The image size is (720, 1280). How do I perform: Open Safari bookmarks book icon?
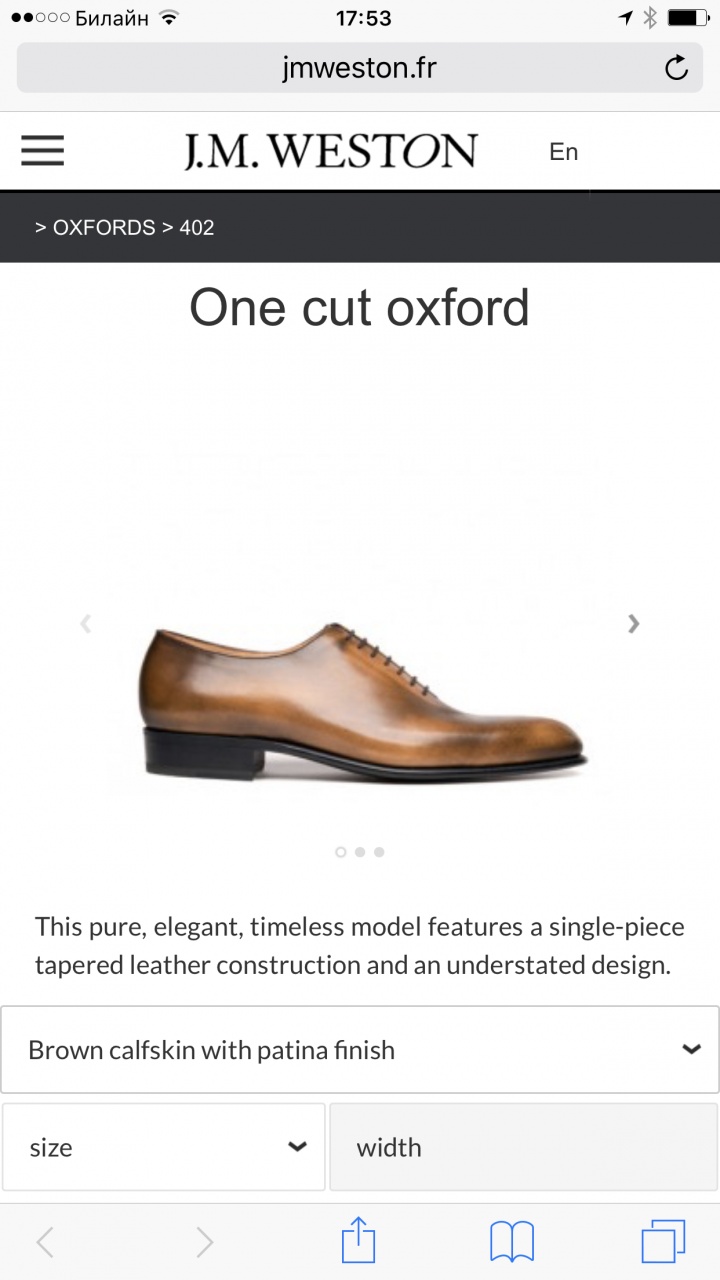(511, 1242)
